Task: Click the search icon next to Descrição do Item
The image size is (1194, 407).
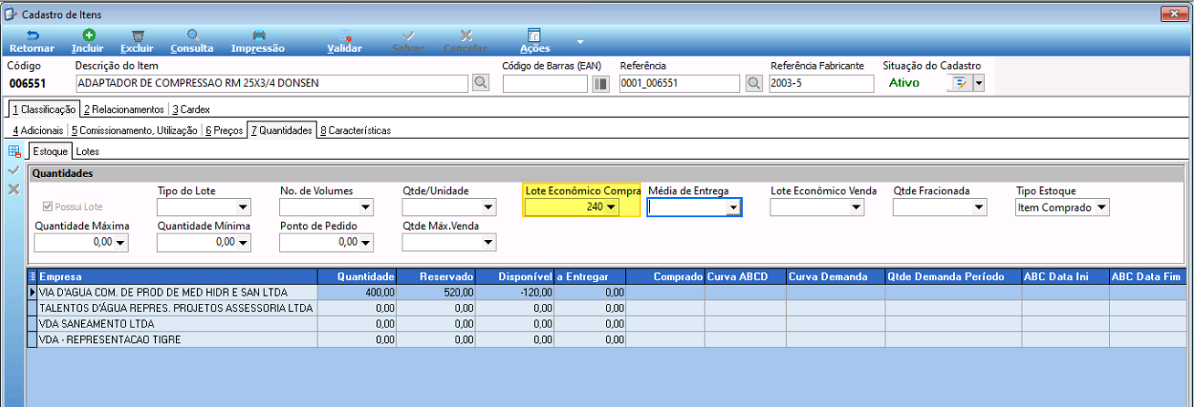Action: [x=480, y=83]
